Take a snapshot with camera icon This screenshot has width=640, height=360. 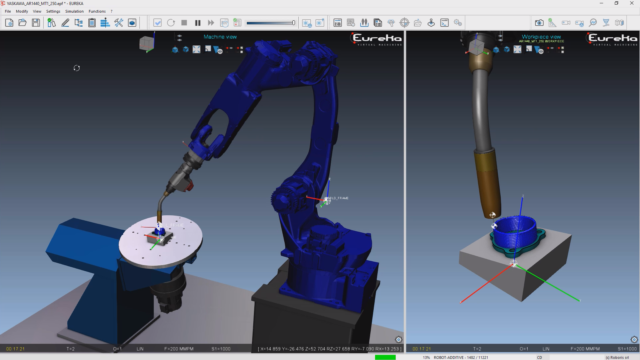point(539,23)
